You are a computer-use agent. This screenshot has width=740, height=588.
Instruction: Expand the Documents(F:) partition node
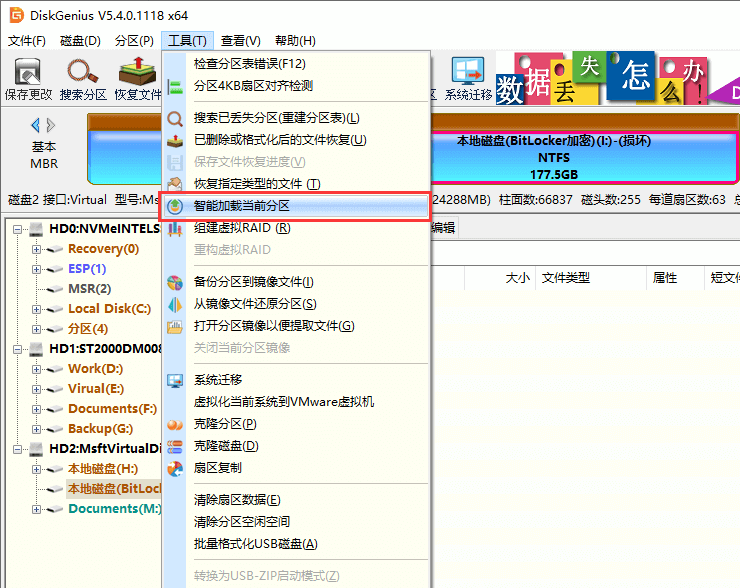point(36,409)
